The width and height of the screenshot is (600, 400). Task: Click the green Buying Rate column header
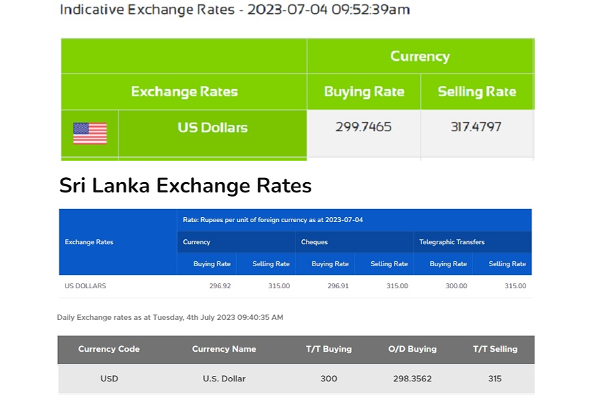click(x=364, y=91)
